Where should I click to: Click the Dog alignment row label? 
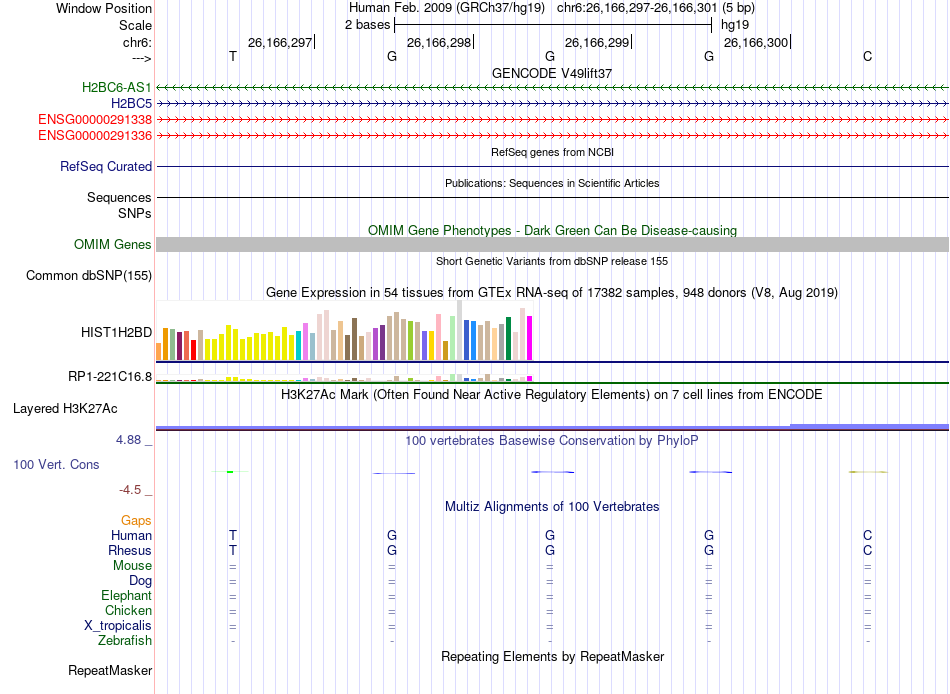coord(140,581)
